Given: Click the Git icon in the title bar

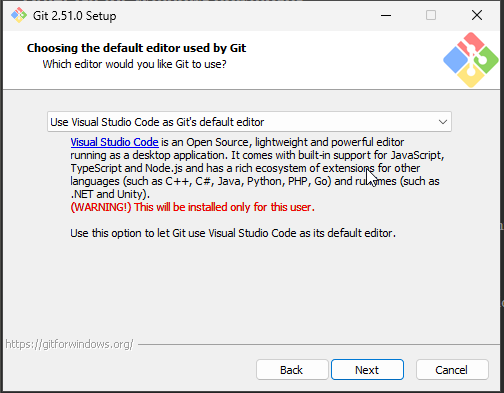Looking at the screenshot, I should pos(19,15).
